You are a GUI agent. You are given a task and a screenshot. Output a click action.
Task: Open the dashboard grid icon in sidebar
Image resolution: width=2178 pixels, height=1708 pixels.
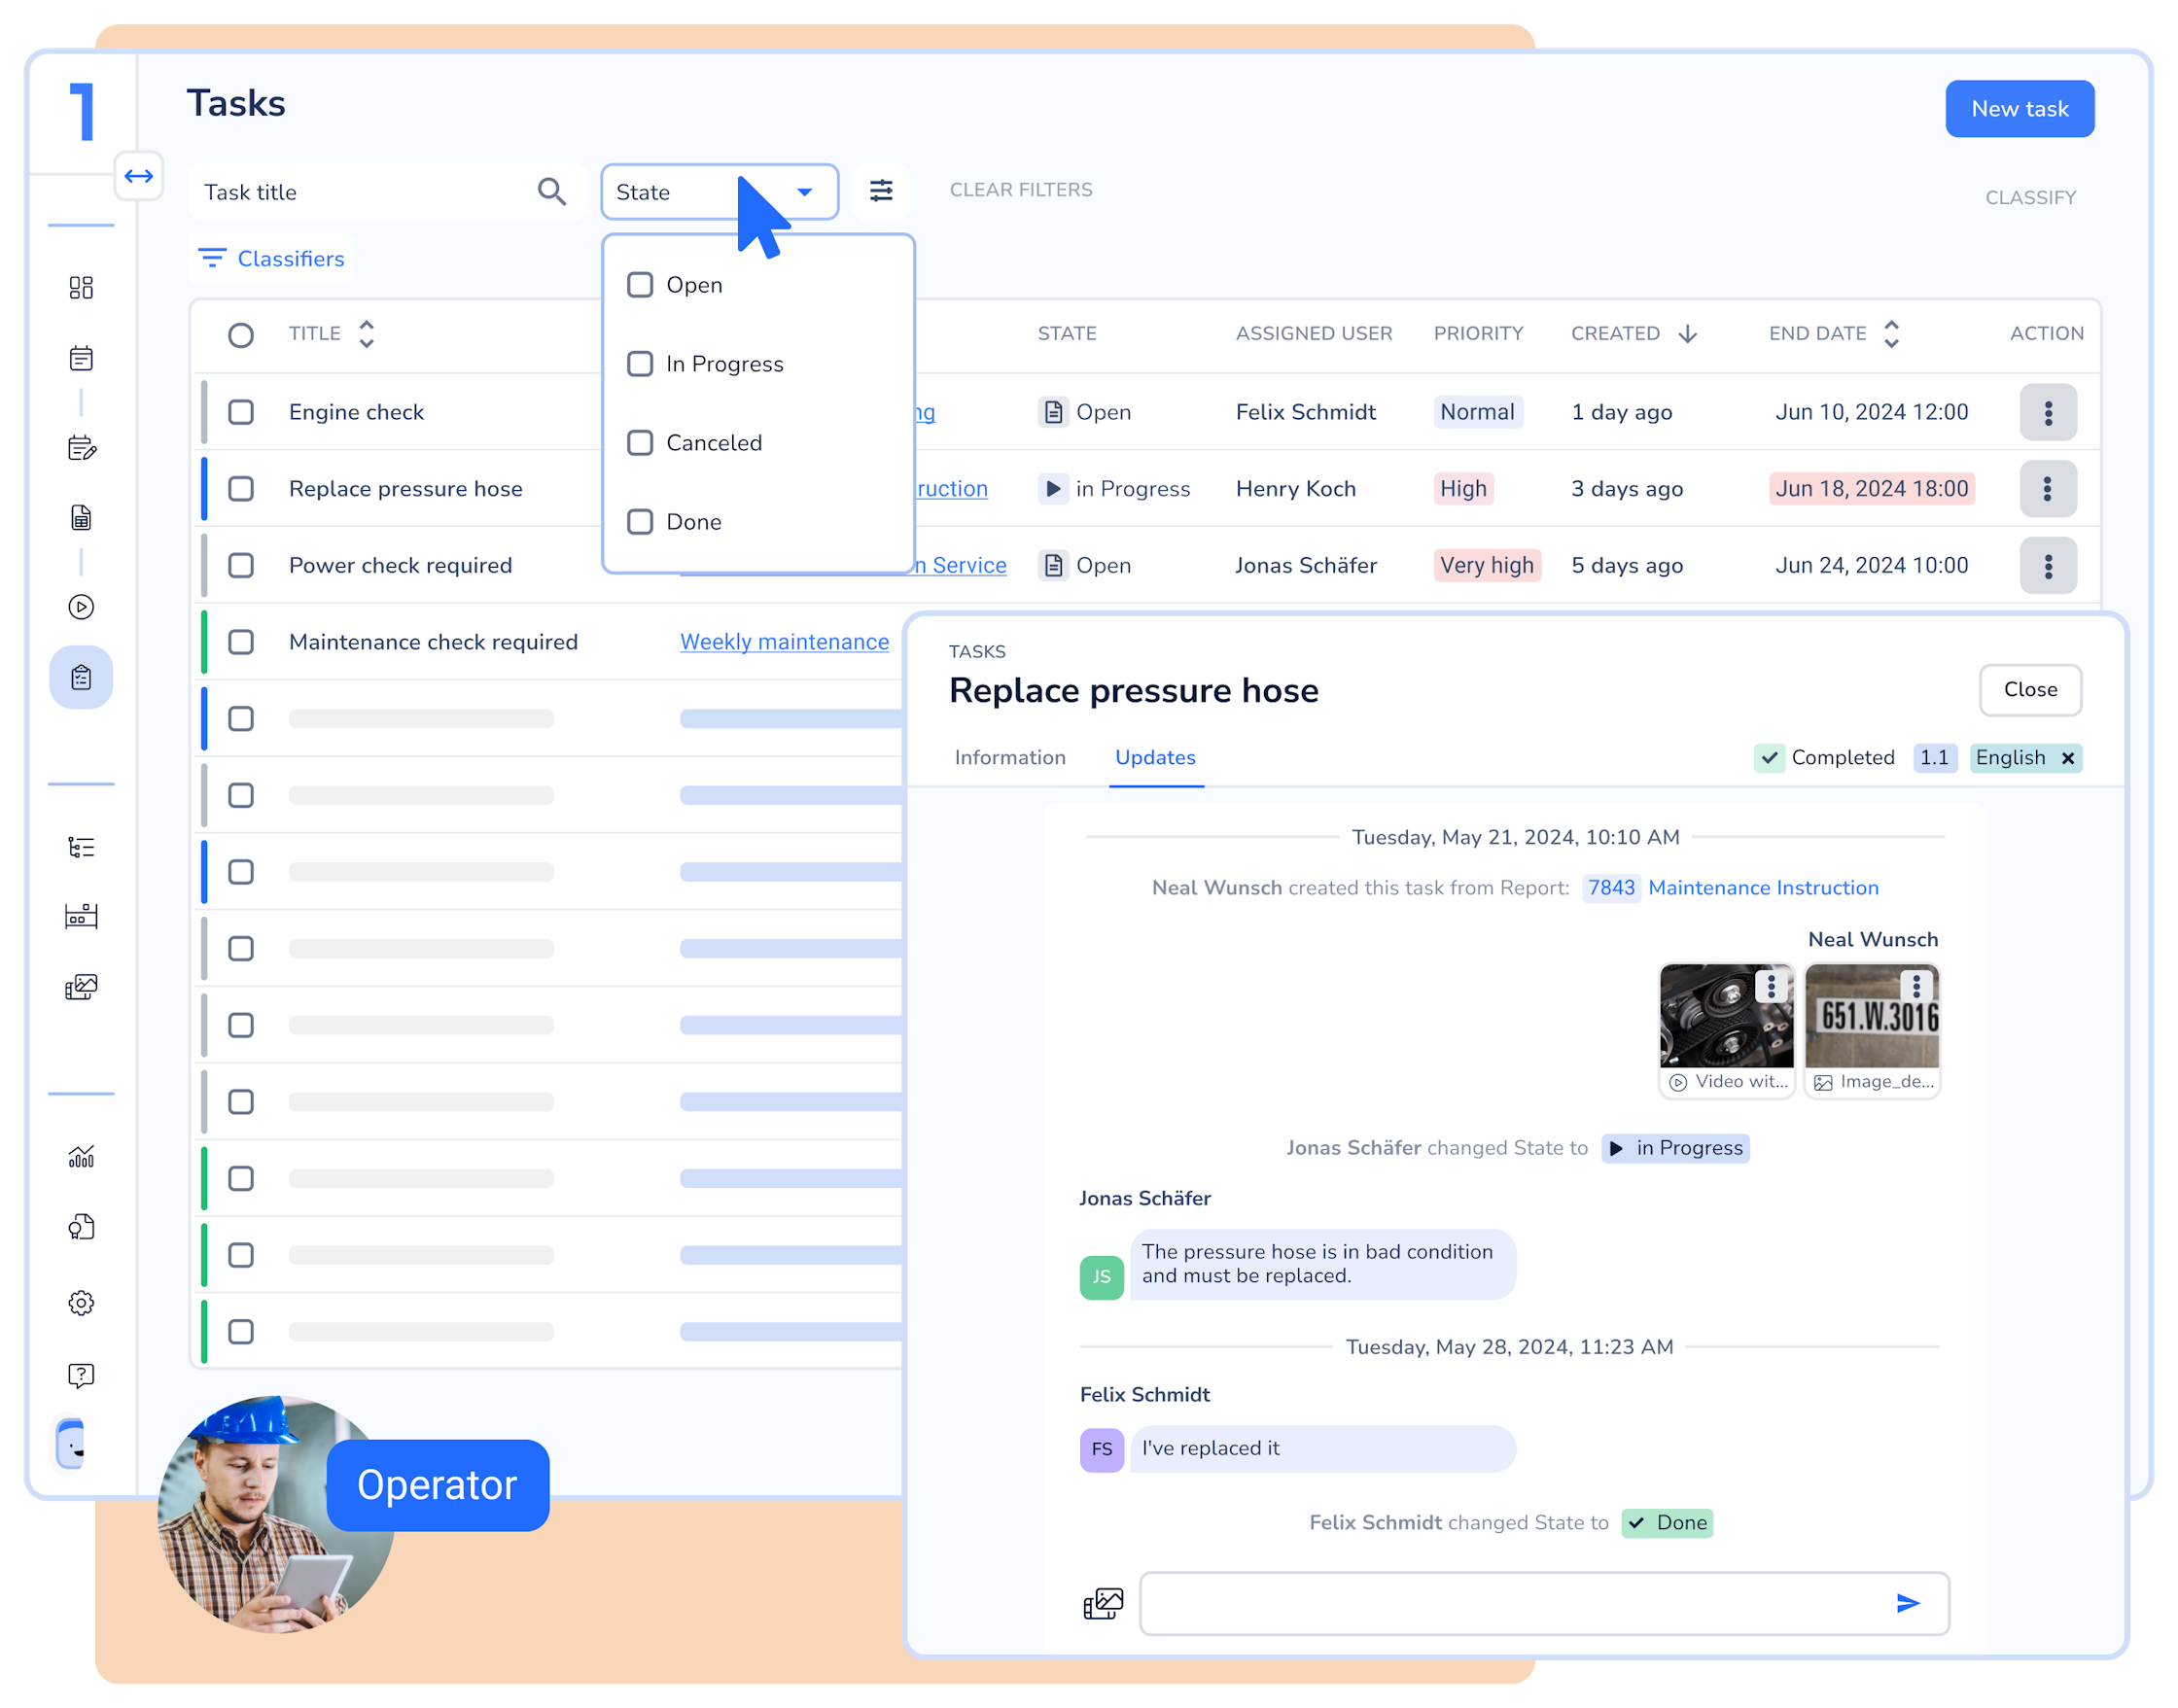tap(81, 288)
